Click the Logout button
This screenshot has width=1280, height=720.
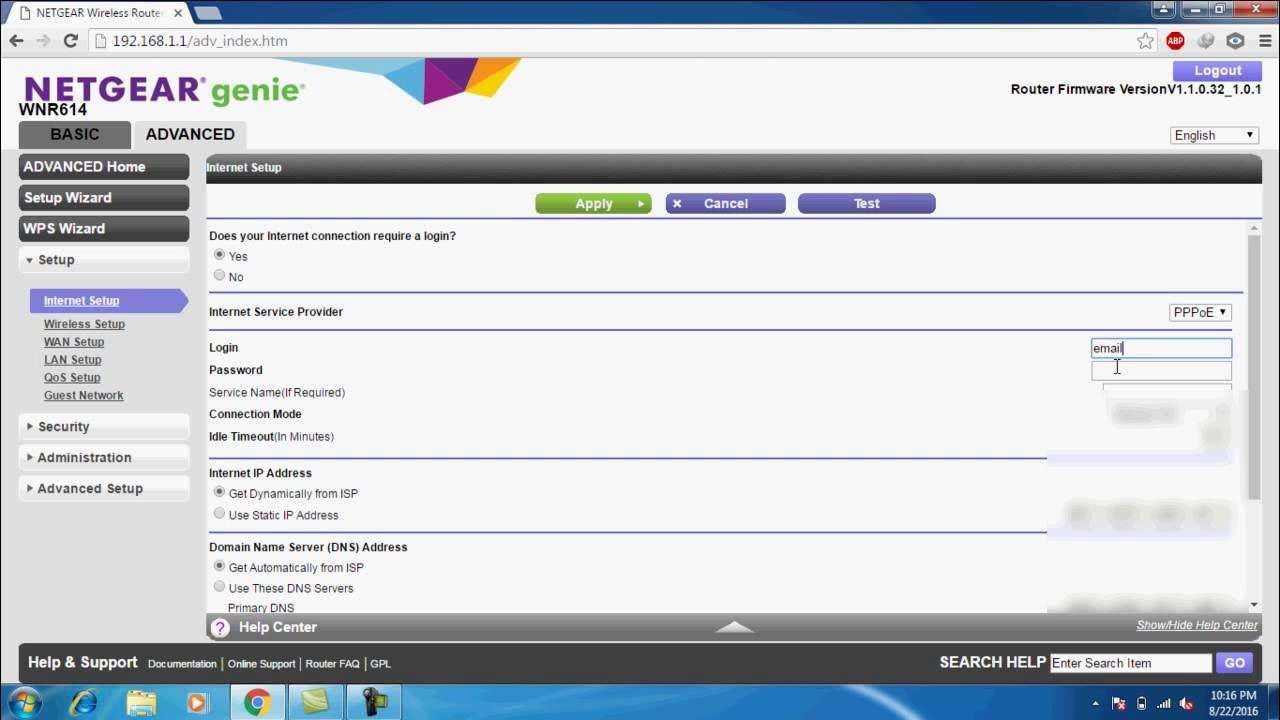click(x=1217, y=71)
